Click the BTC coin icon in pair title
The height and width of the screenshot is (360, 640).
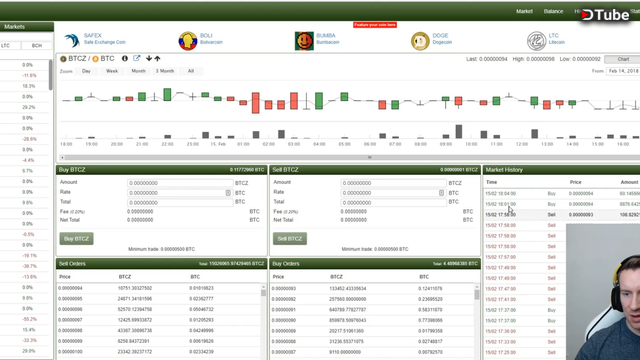coord(96,59)
